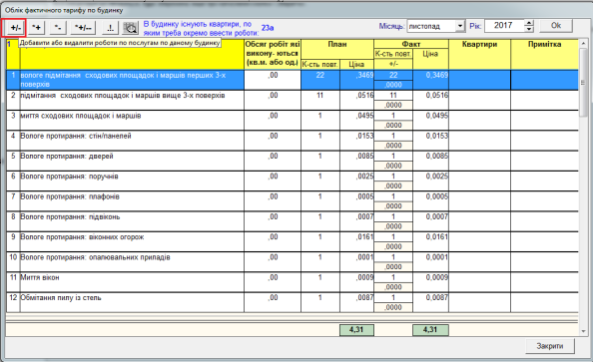This screenshot has height=362, width=594.
Task: Click the Закрити button
Action: (550, 346)
